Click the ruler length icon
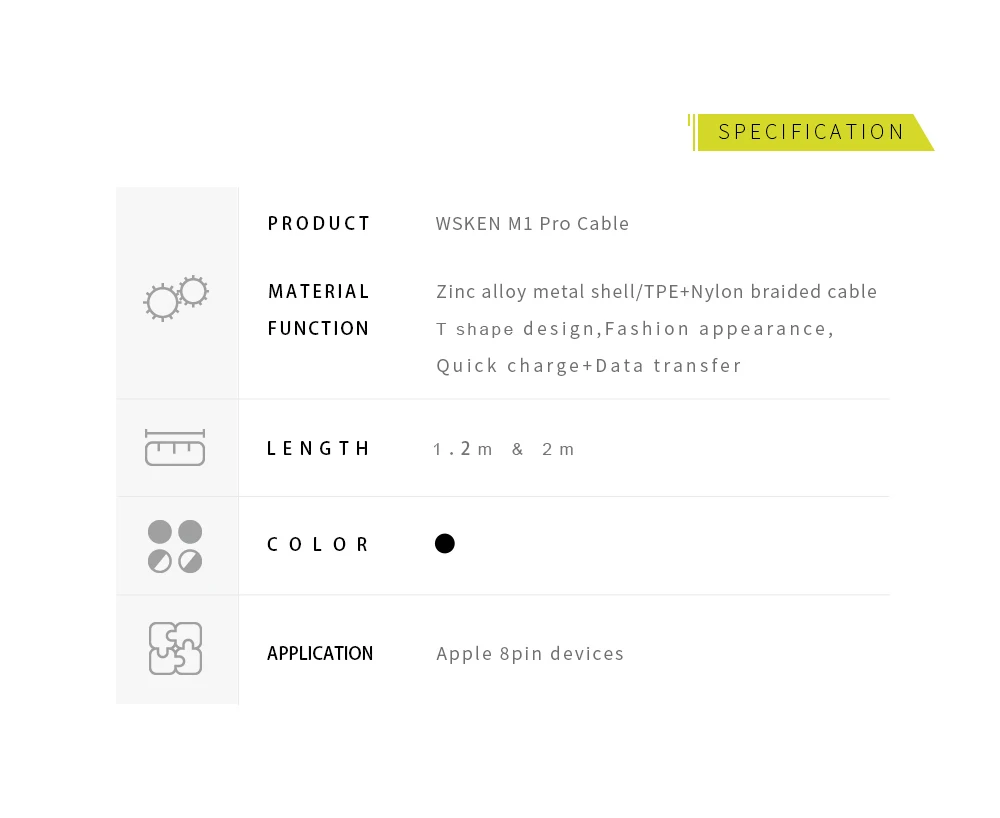The width and height of the screenshot is (1000, 818). [x=175, y=448]
